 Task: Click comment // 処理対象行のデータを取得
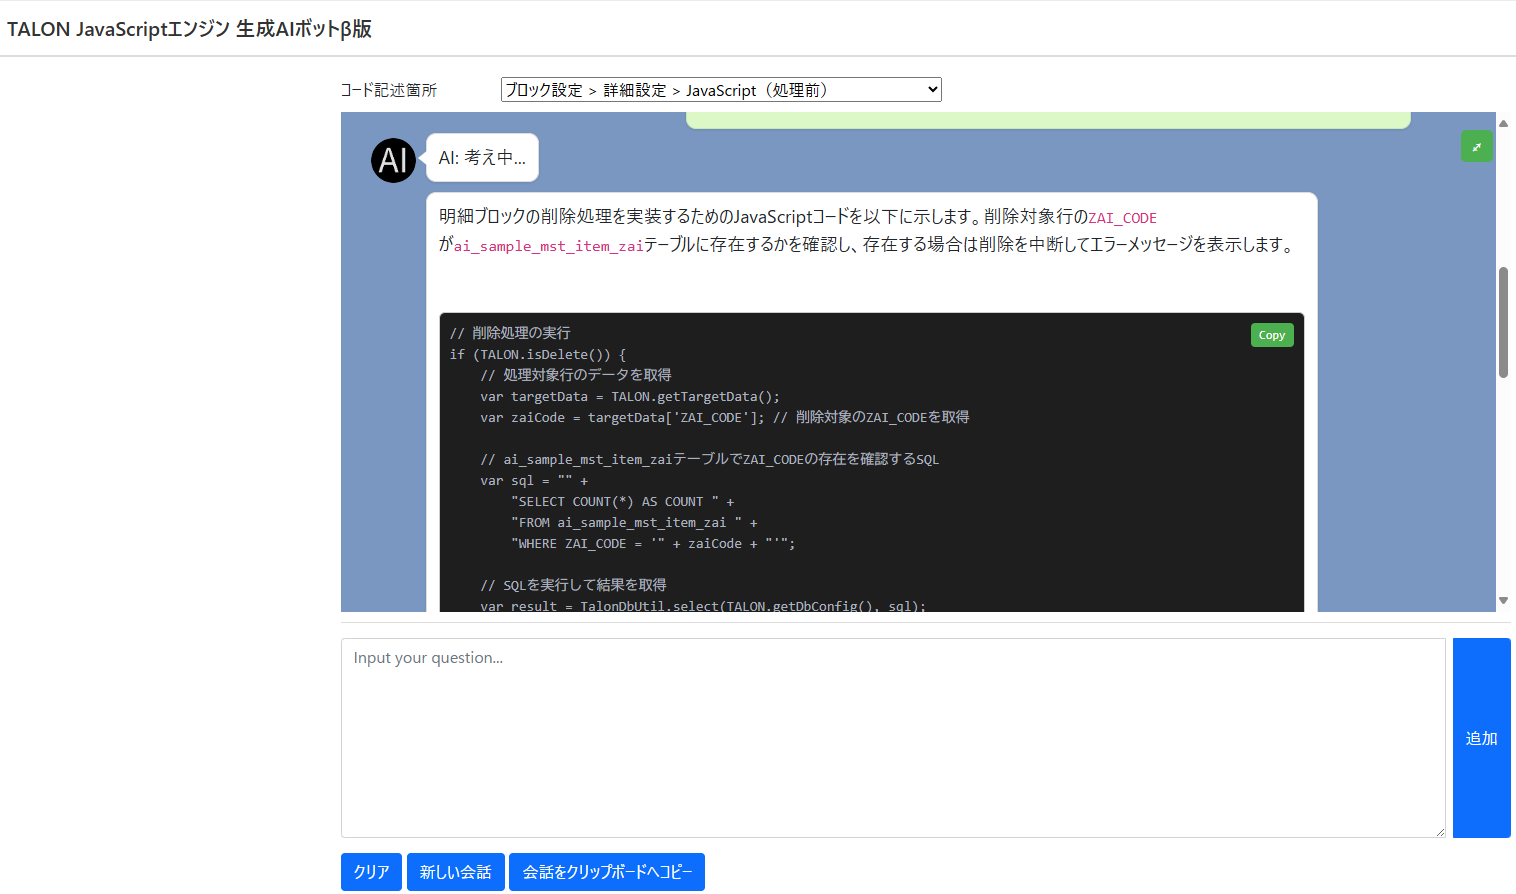(x=576, y=375)
